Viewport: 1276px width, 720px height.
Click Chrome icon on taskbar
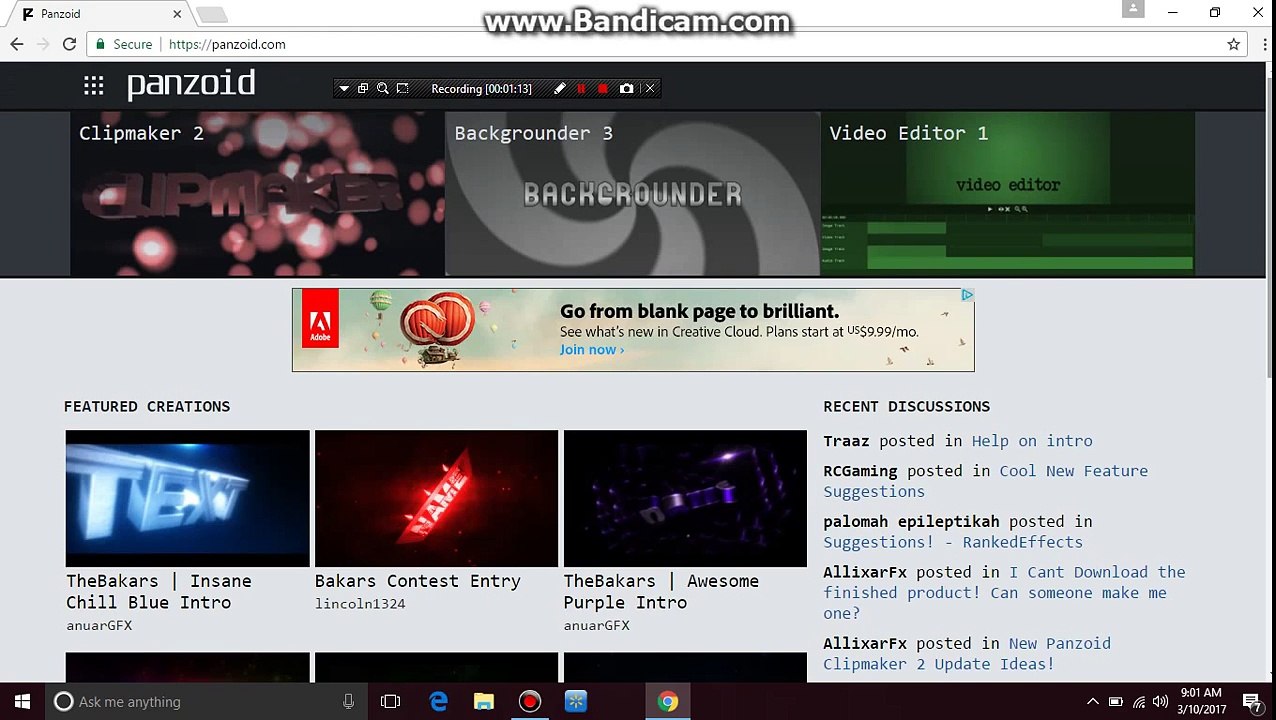point(667,702)
